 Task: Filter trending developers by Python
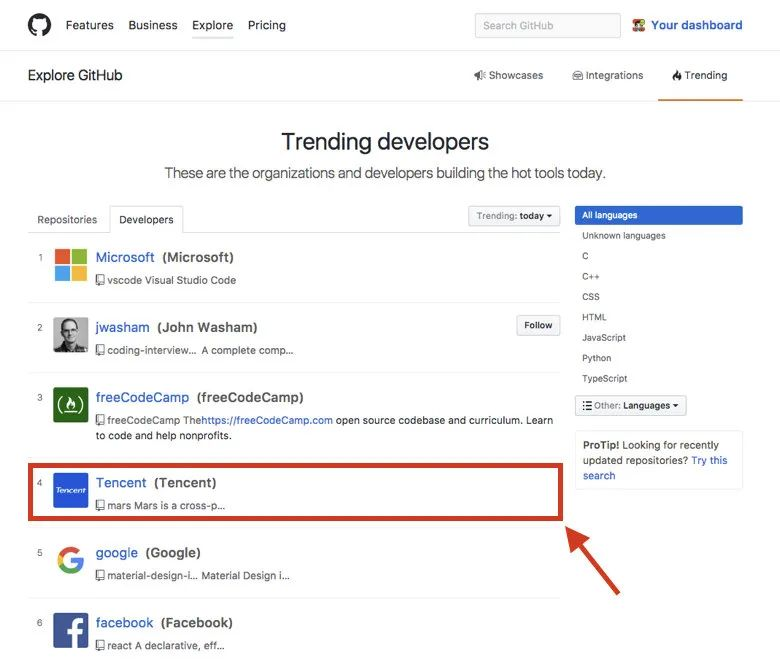(x=596, y=358)
